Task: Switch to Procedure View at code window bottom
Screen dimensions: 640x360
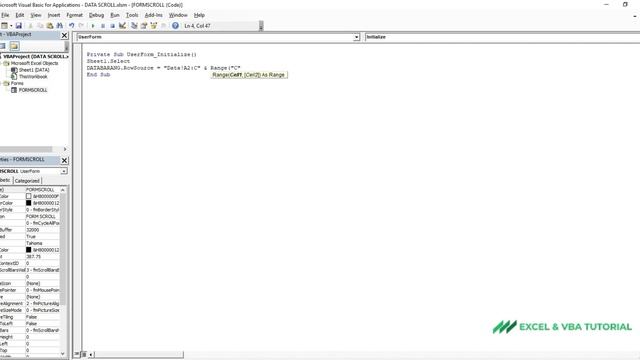Action: pyautogui.click(x=77, y=354)
